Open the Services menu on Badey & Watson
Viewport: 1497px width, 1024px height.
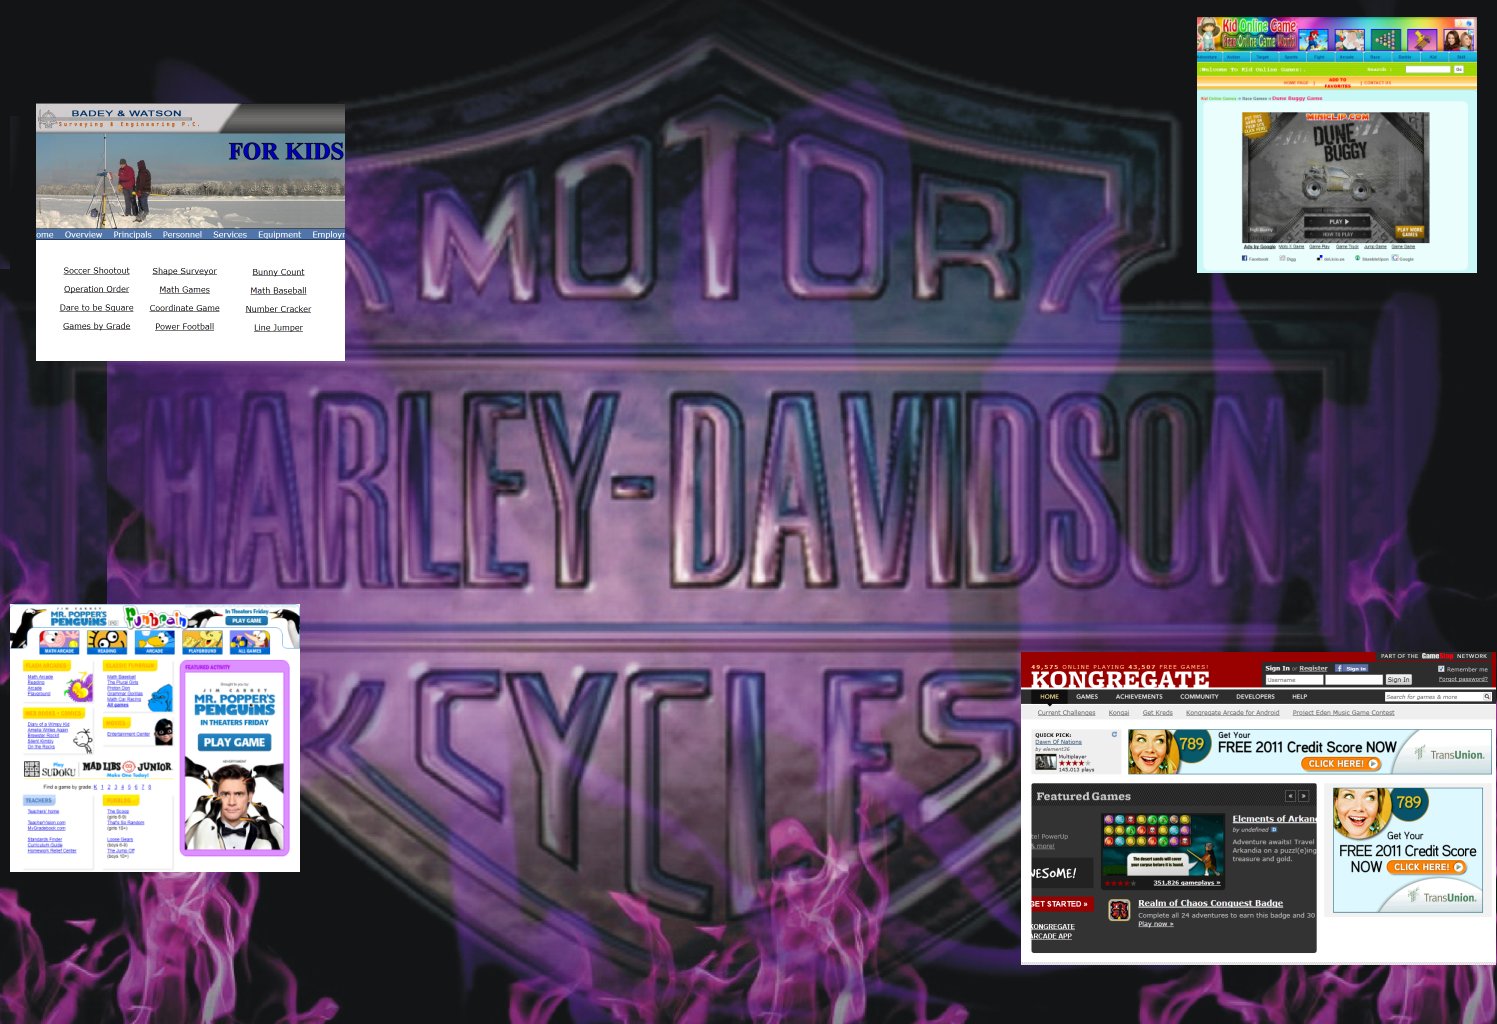[x=230, y=235]
